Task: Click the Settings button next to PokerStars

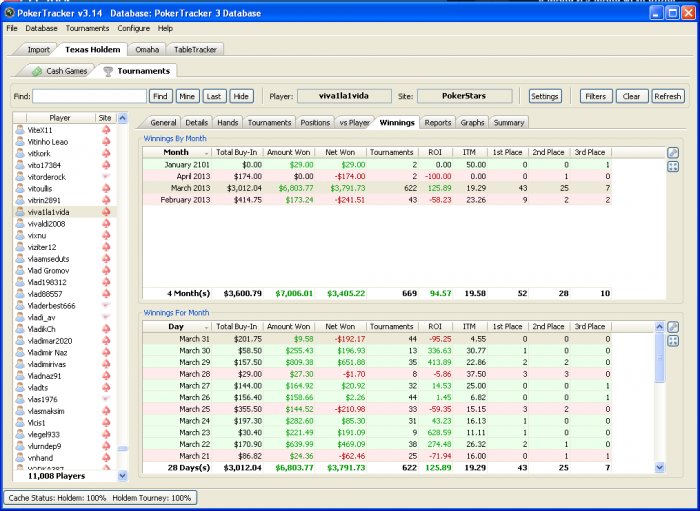Action: click(x=545, y=96)
